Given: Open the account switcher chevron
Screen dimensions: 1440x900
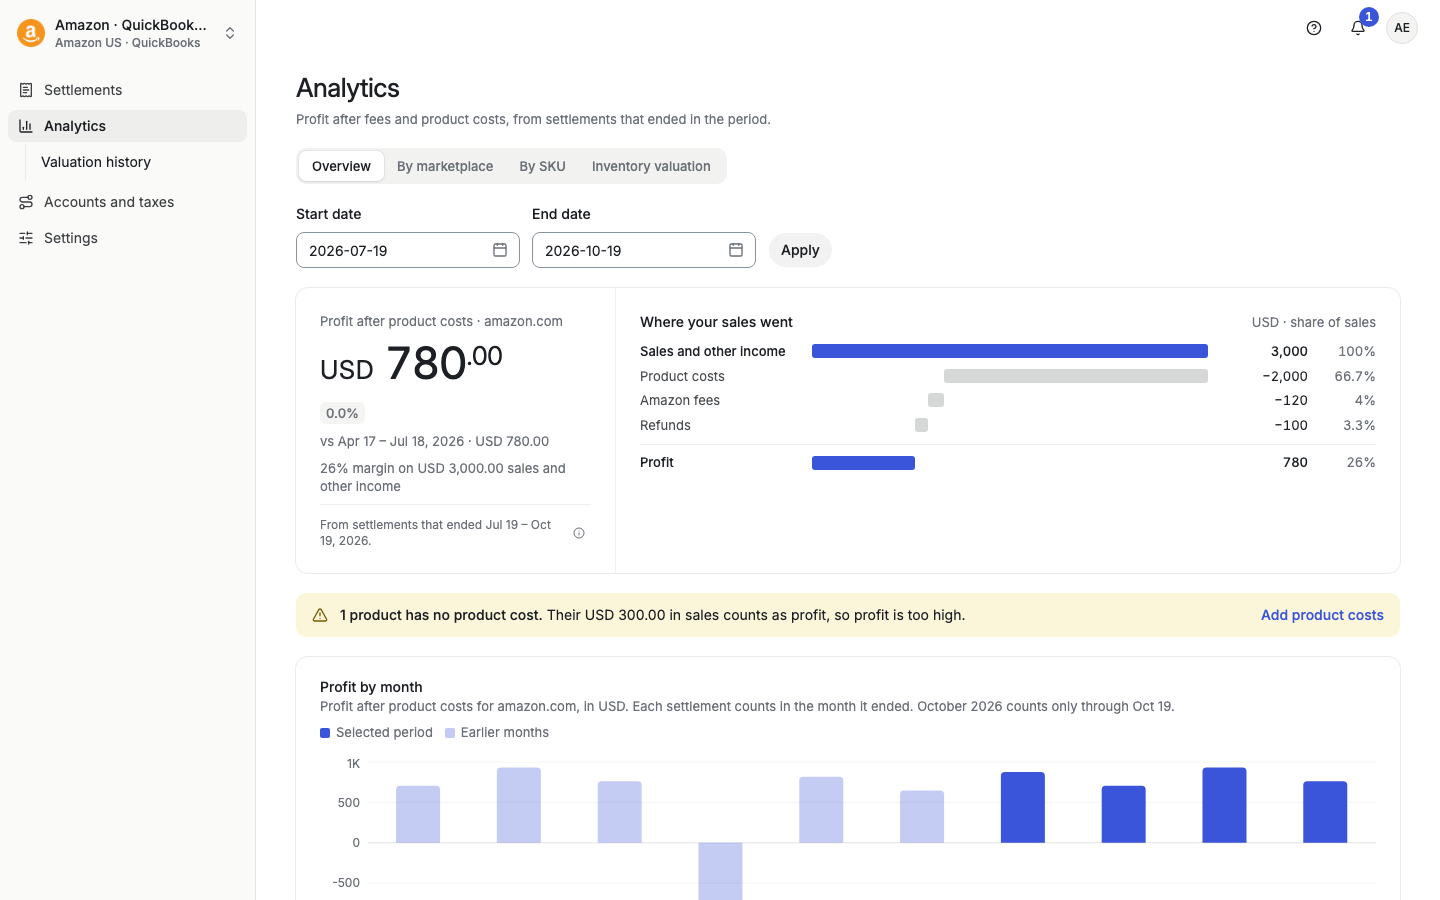Looking at the screenshot, I should point(230,33).
